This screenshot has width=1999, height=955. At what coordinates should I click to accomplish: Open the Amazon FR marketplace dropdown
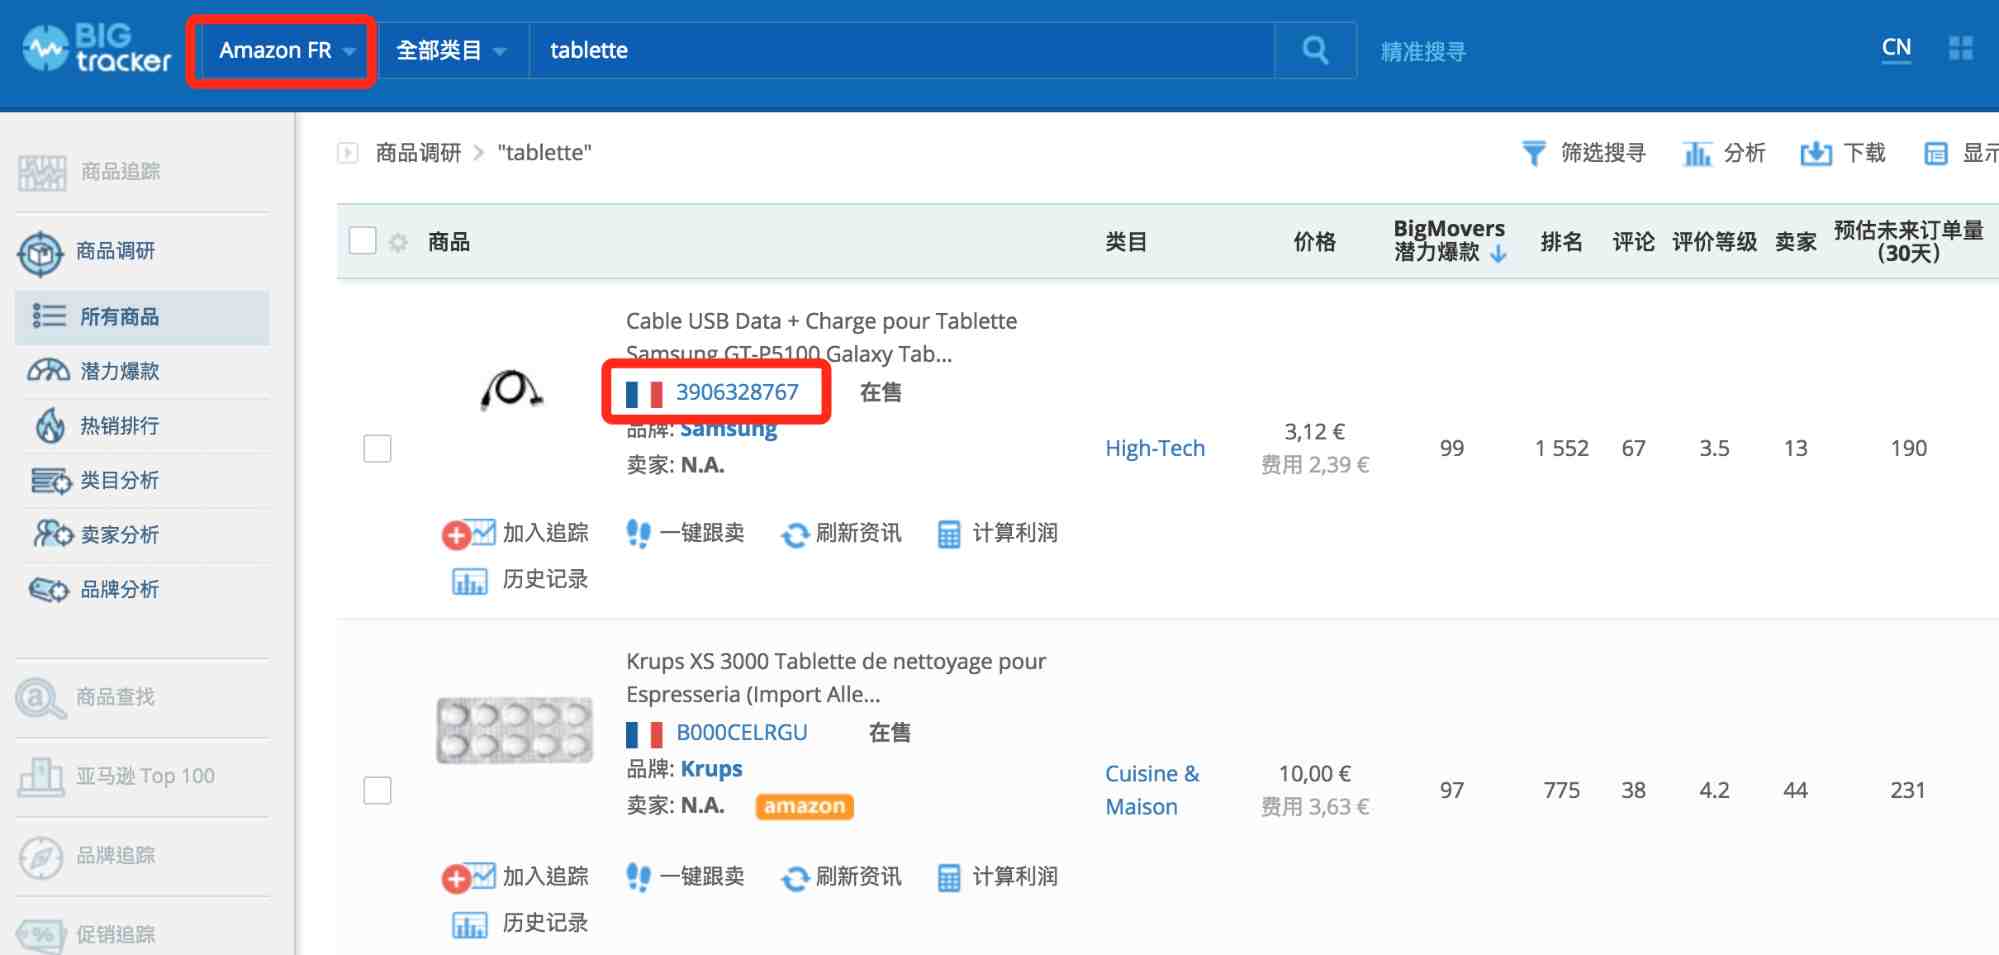pos(286,50)
